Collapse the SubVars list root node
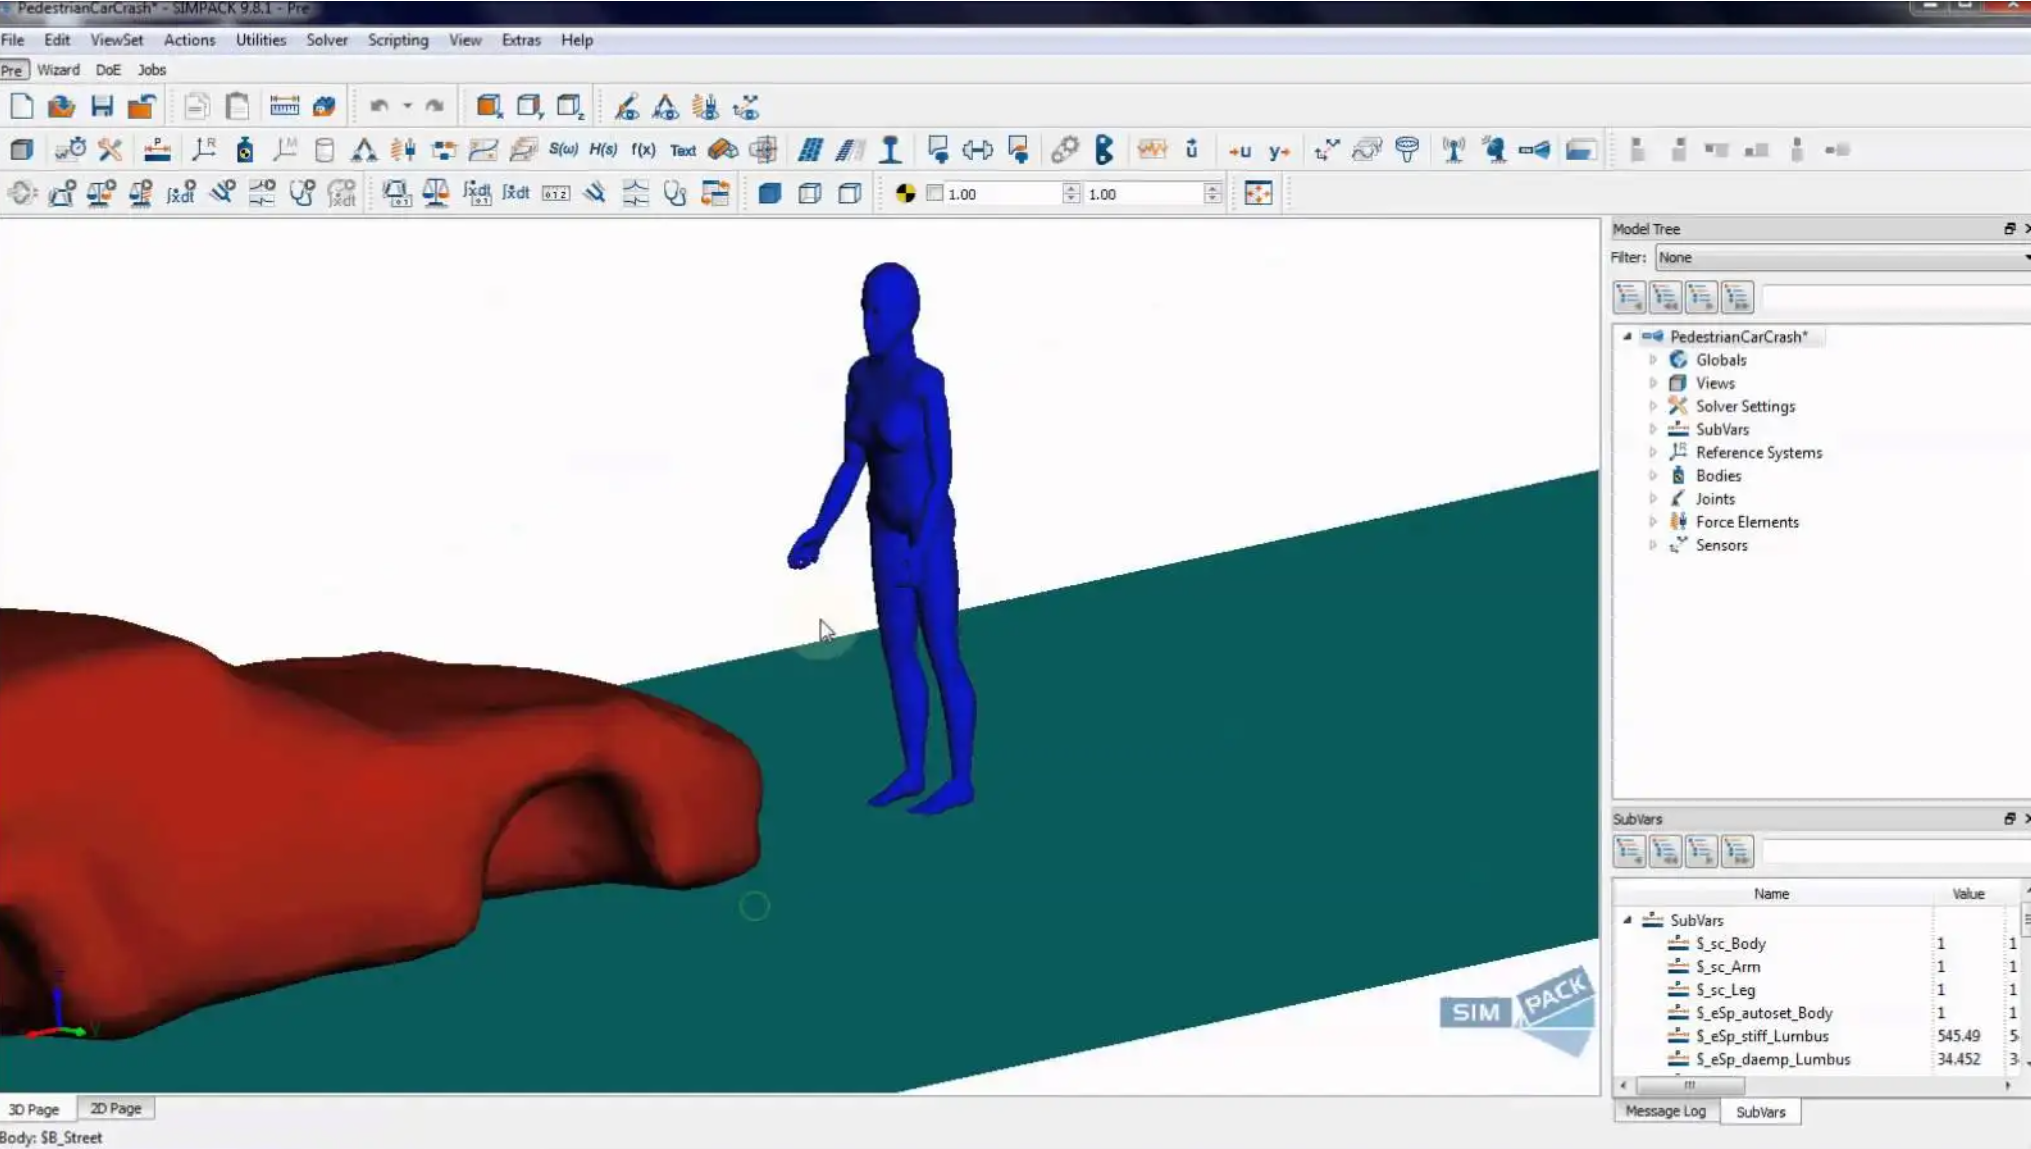This screenshot has height=1149, width=2031. click(x=1627, y=920)
